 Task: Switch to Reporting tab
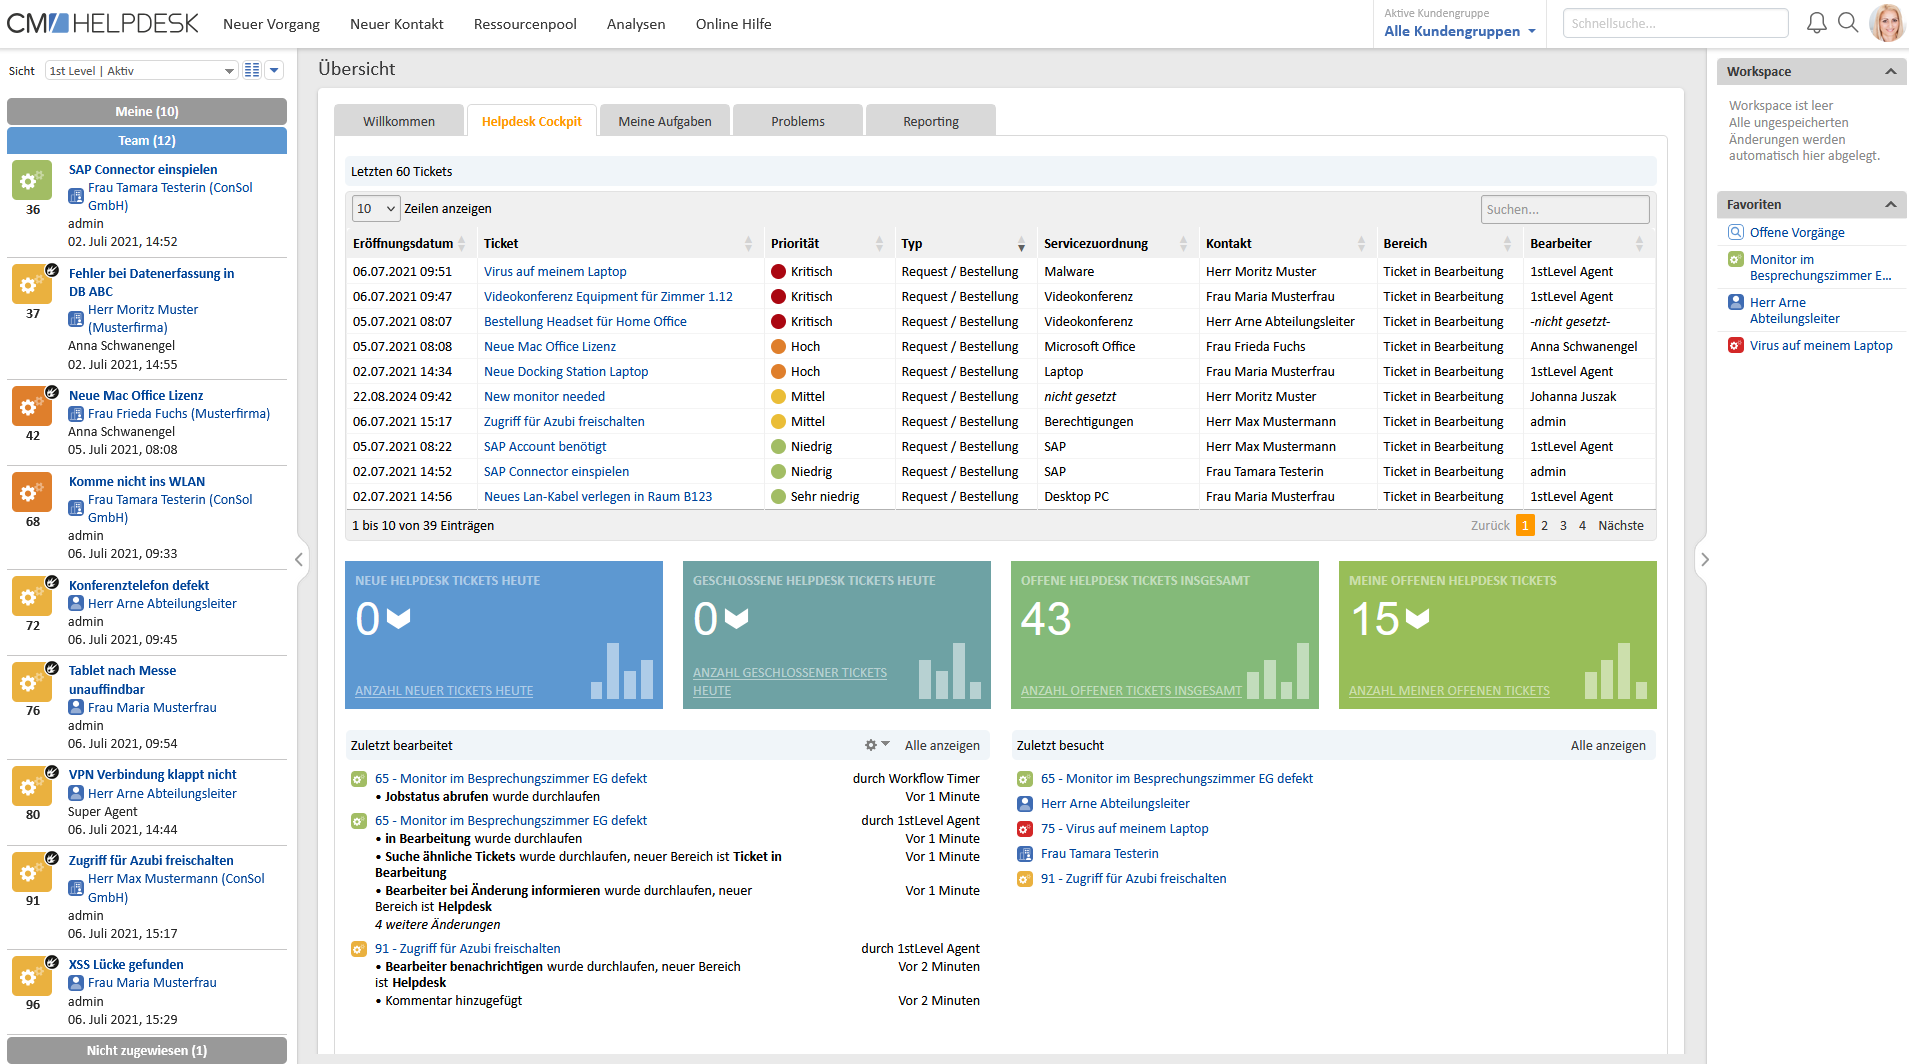(931, 121)
